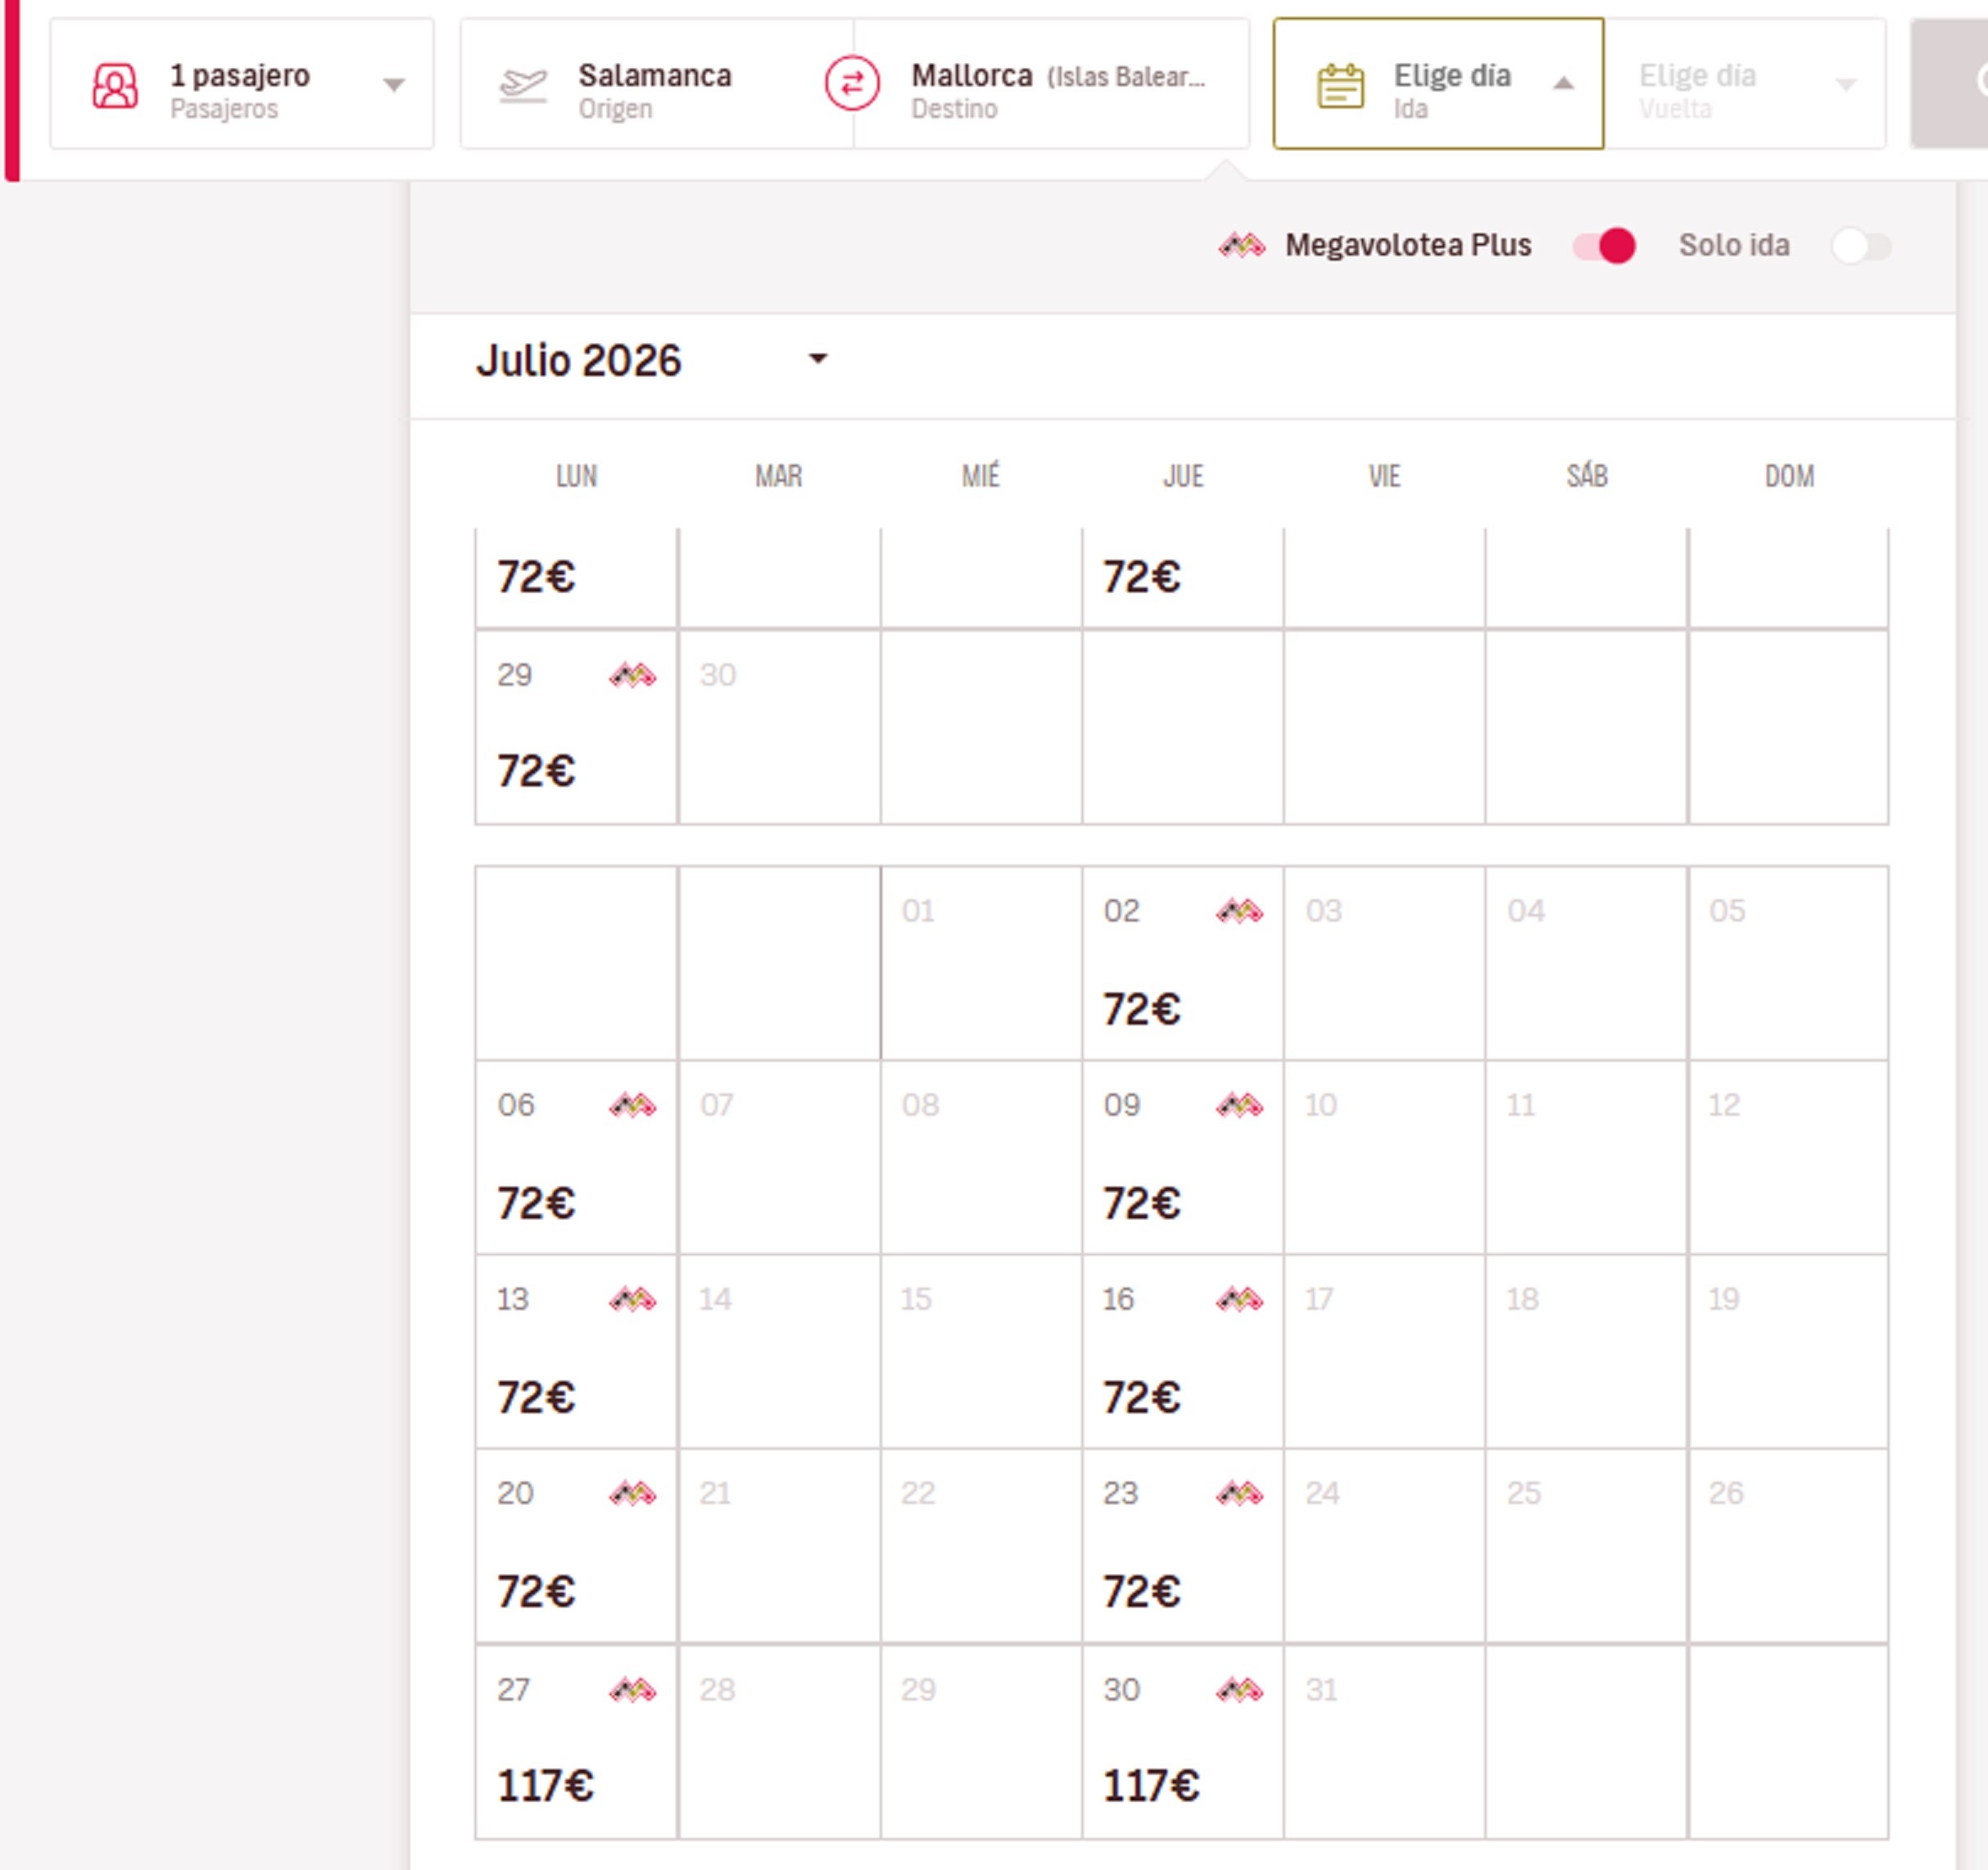Disable the Megavolotea Plus toggle
Image resolution: width=1988 pixels, height=1870 pixels.
(1603, 246)
